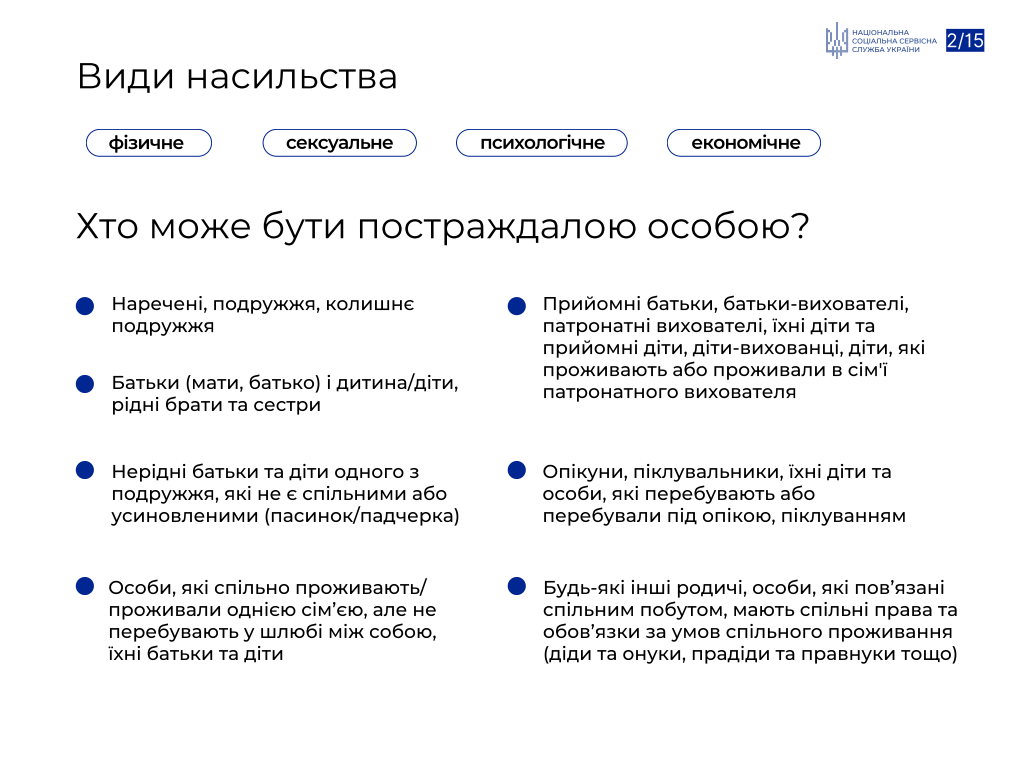Click bullet beside Наречені, подружжя text
The image size is (1023, 762).
(85, 306)
